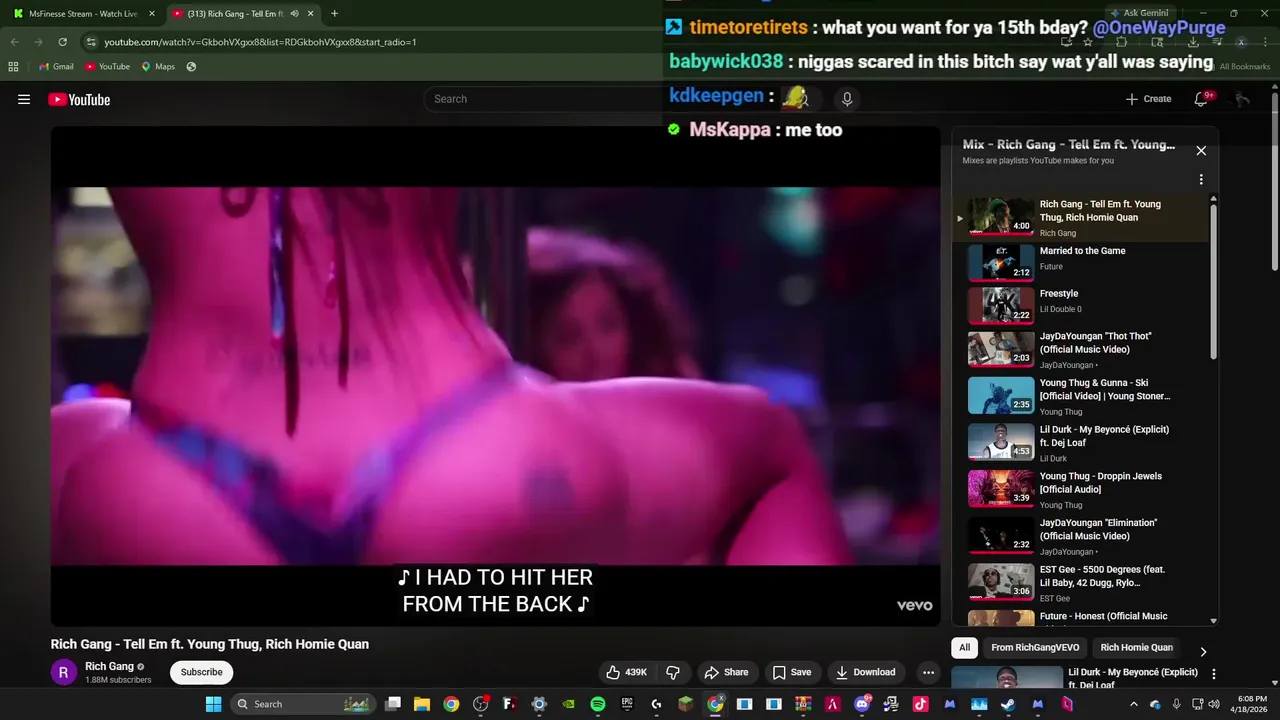Open the Mix playlist three-dot options
This screenshot has height=720, width=1280.
(x=1201, y=180)
